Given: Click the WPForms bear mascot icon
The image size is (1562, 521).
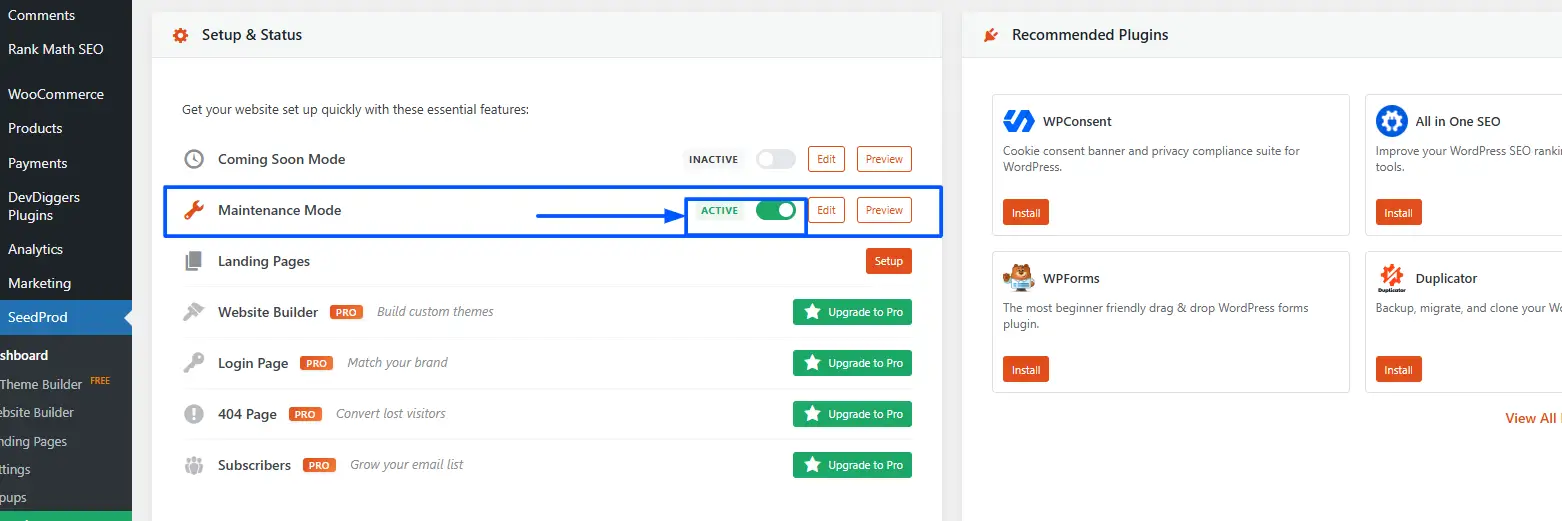Looking at the screenshot, I should click(1018, 278).
